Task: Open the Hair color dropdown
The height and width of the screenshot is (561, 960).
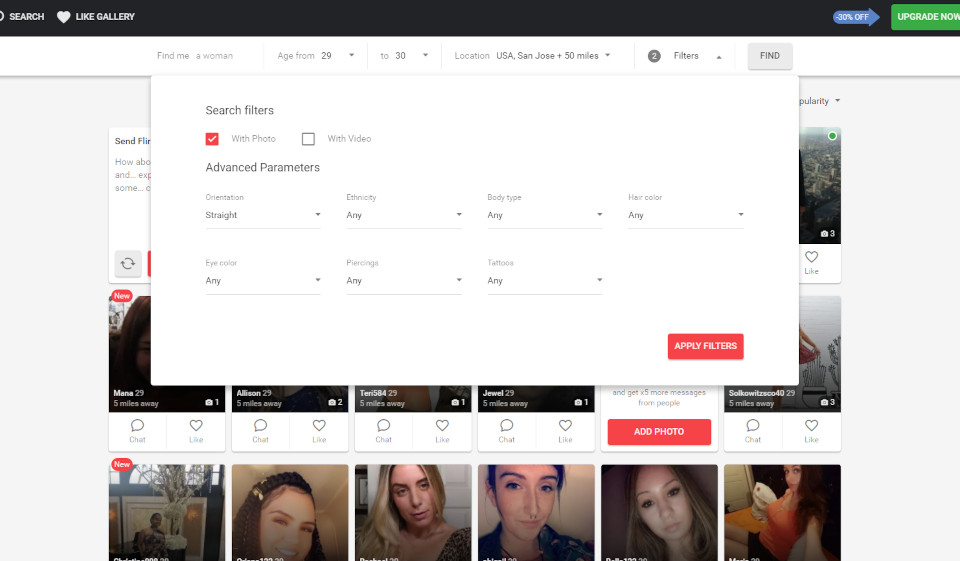Action: click(x=686, y=215)
